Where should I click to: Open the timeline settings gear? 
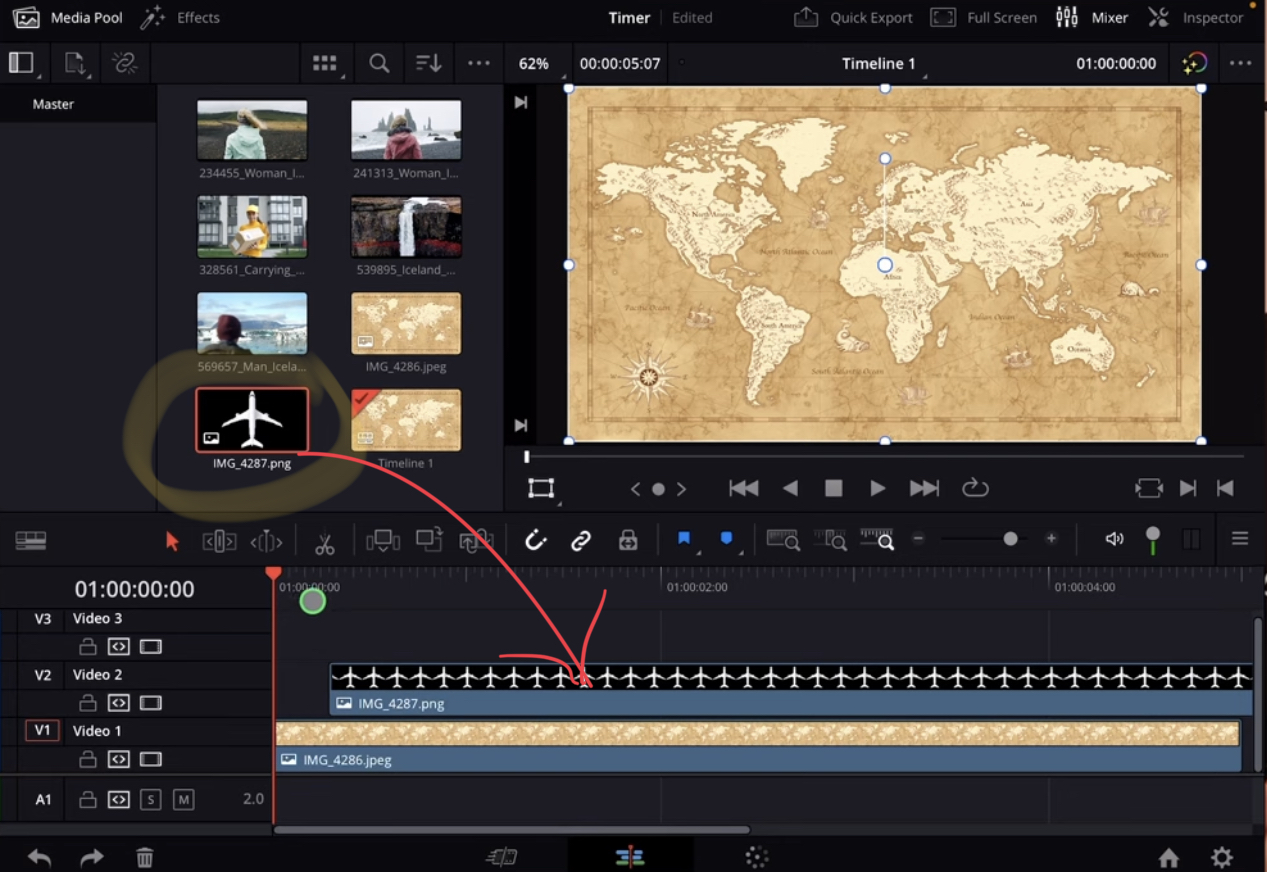point(1221,857)
